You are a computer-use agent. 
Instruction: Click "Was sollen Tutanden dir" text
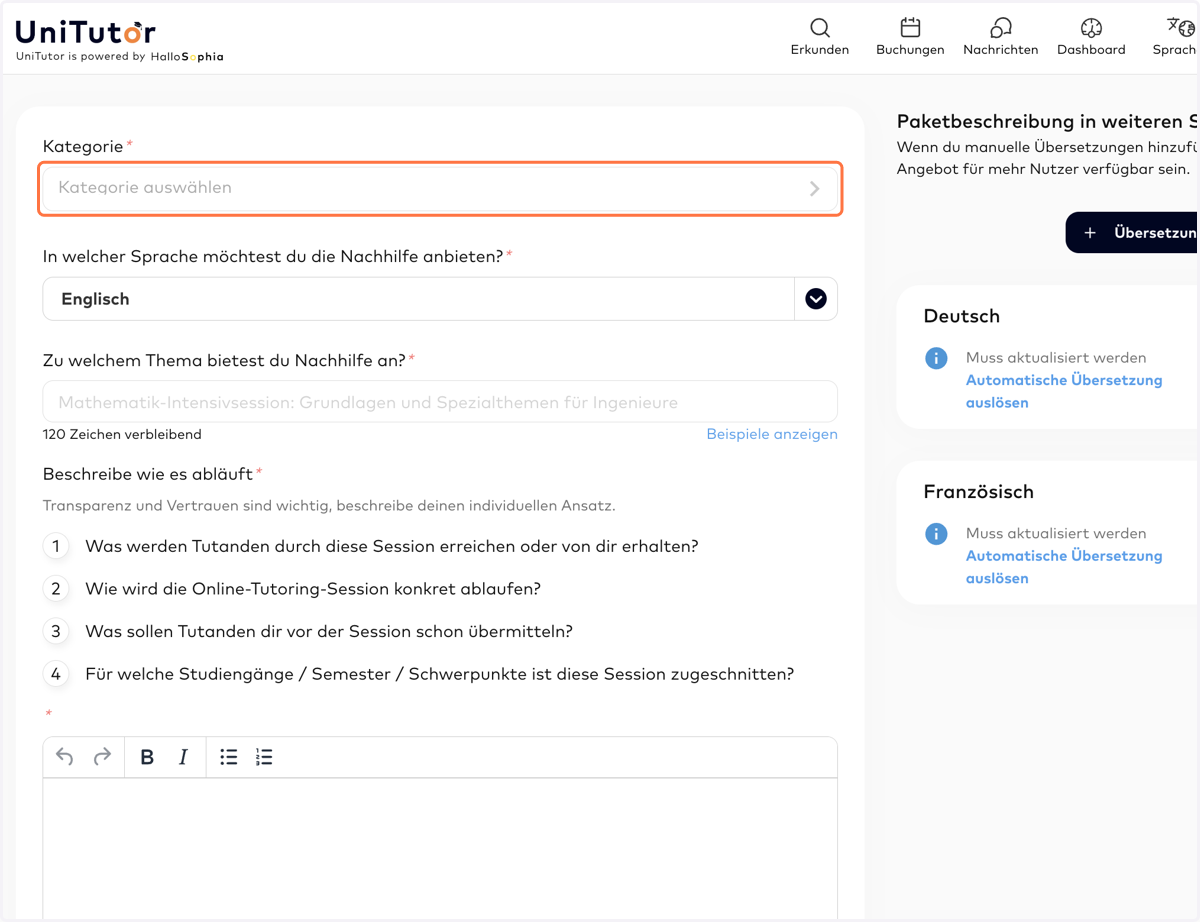tap(329, 632)
